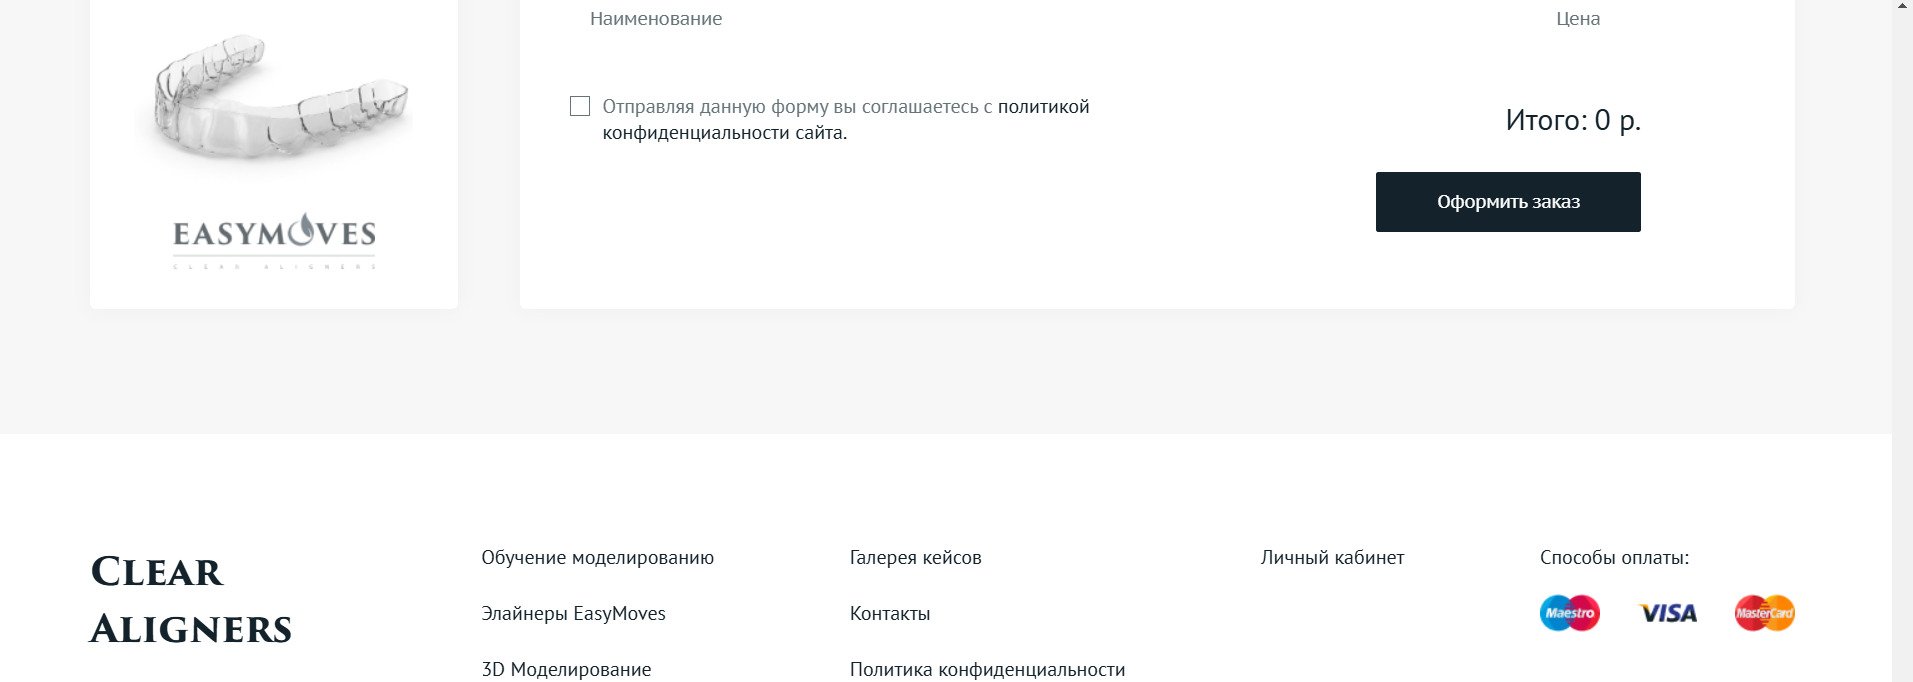Click the Maestro payment icon
1913x682 pixels.
pyautogui.click(x=1569, y=613)
